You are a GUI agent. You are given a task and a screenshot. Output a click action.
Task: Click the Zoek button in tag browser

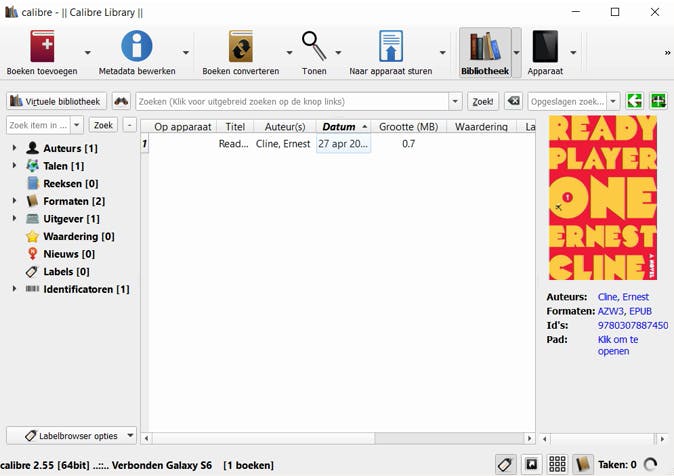tap(103, 125)
